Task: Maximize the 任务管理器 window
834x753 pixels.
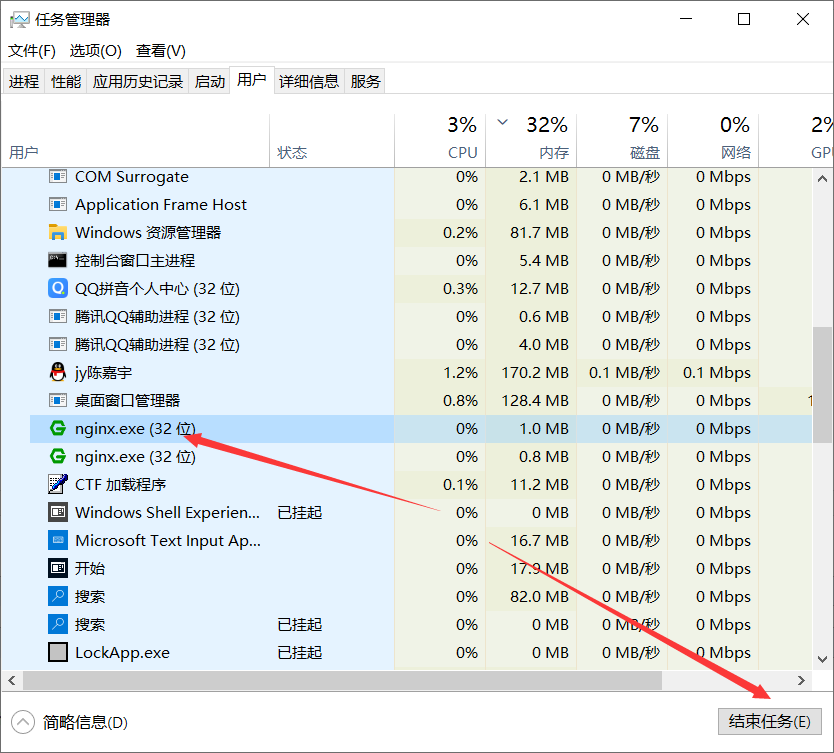Action: 744,20
